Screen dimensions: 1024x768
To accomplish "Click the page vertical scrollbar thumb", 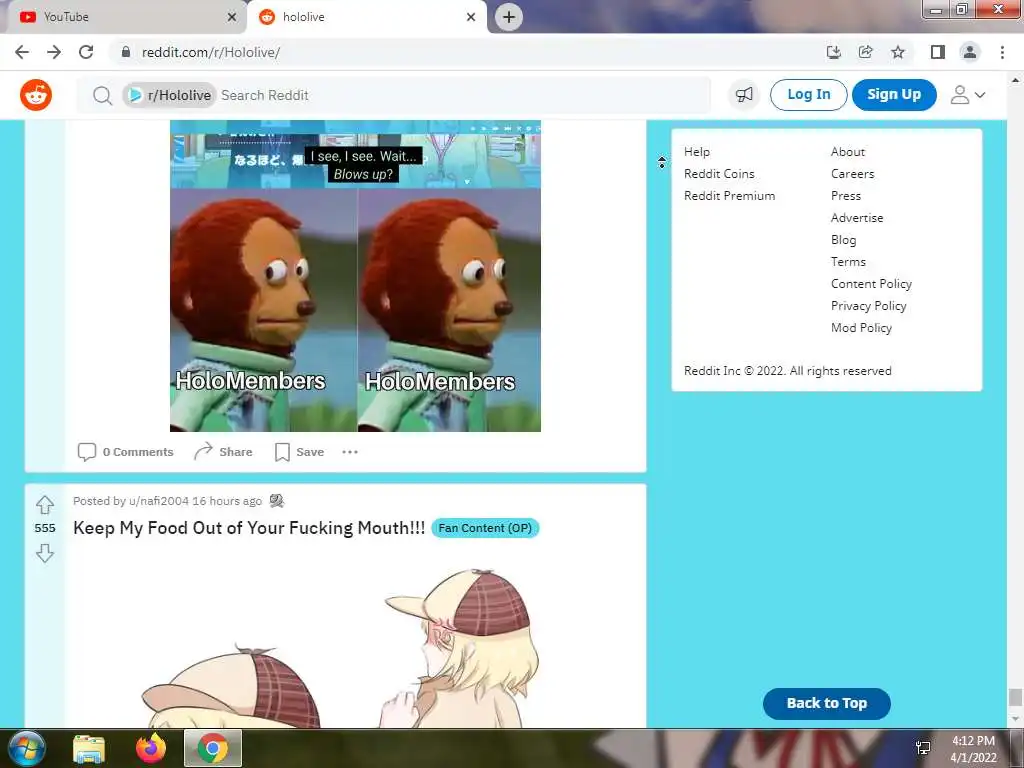I will point(1015,697).
